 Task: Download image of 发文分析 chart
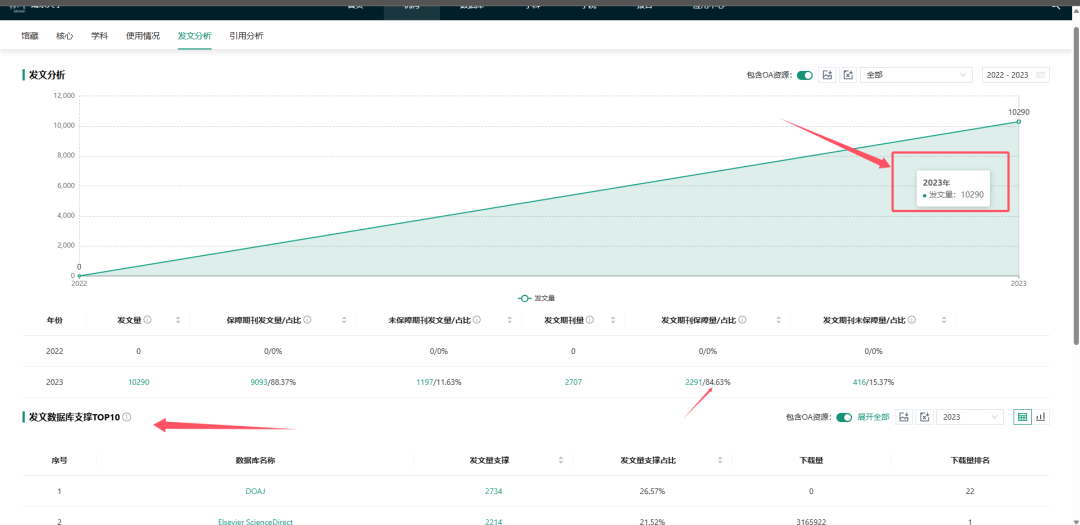click(x=828, y=75)
